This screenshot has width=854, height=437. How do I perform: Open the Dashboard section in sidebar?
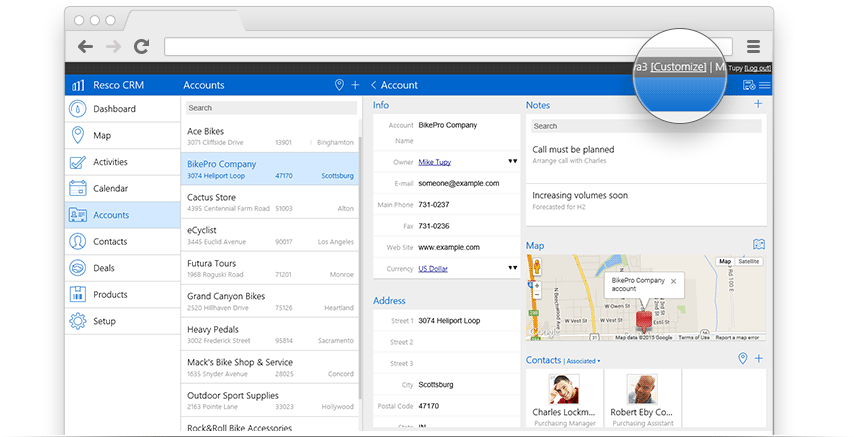click(x=112, y=109)
